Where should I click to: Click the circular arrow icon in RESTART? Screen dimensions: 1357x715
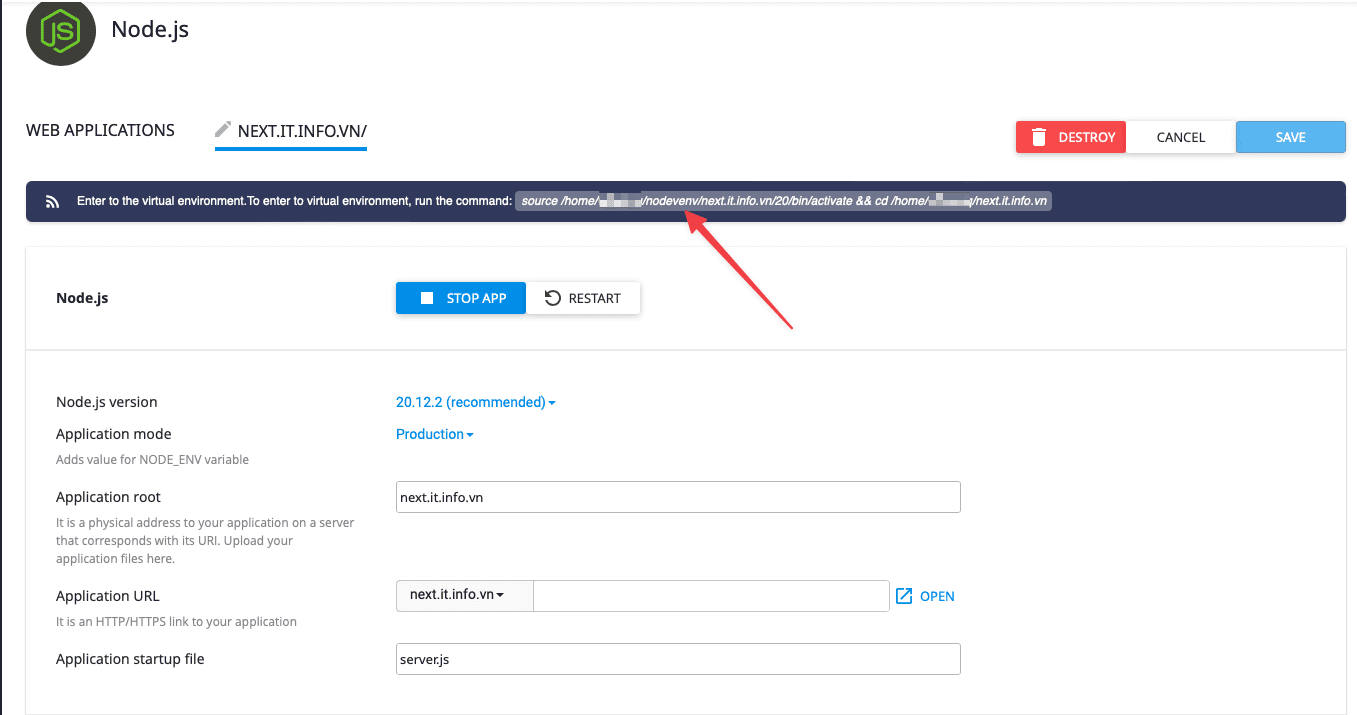pos(553,297)
